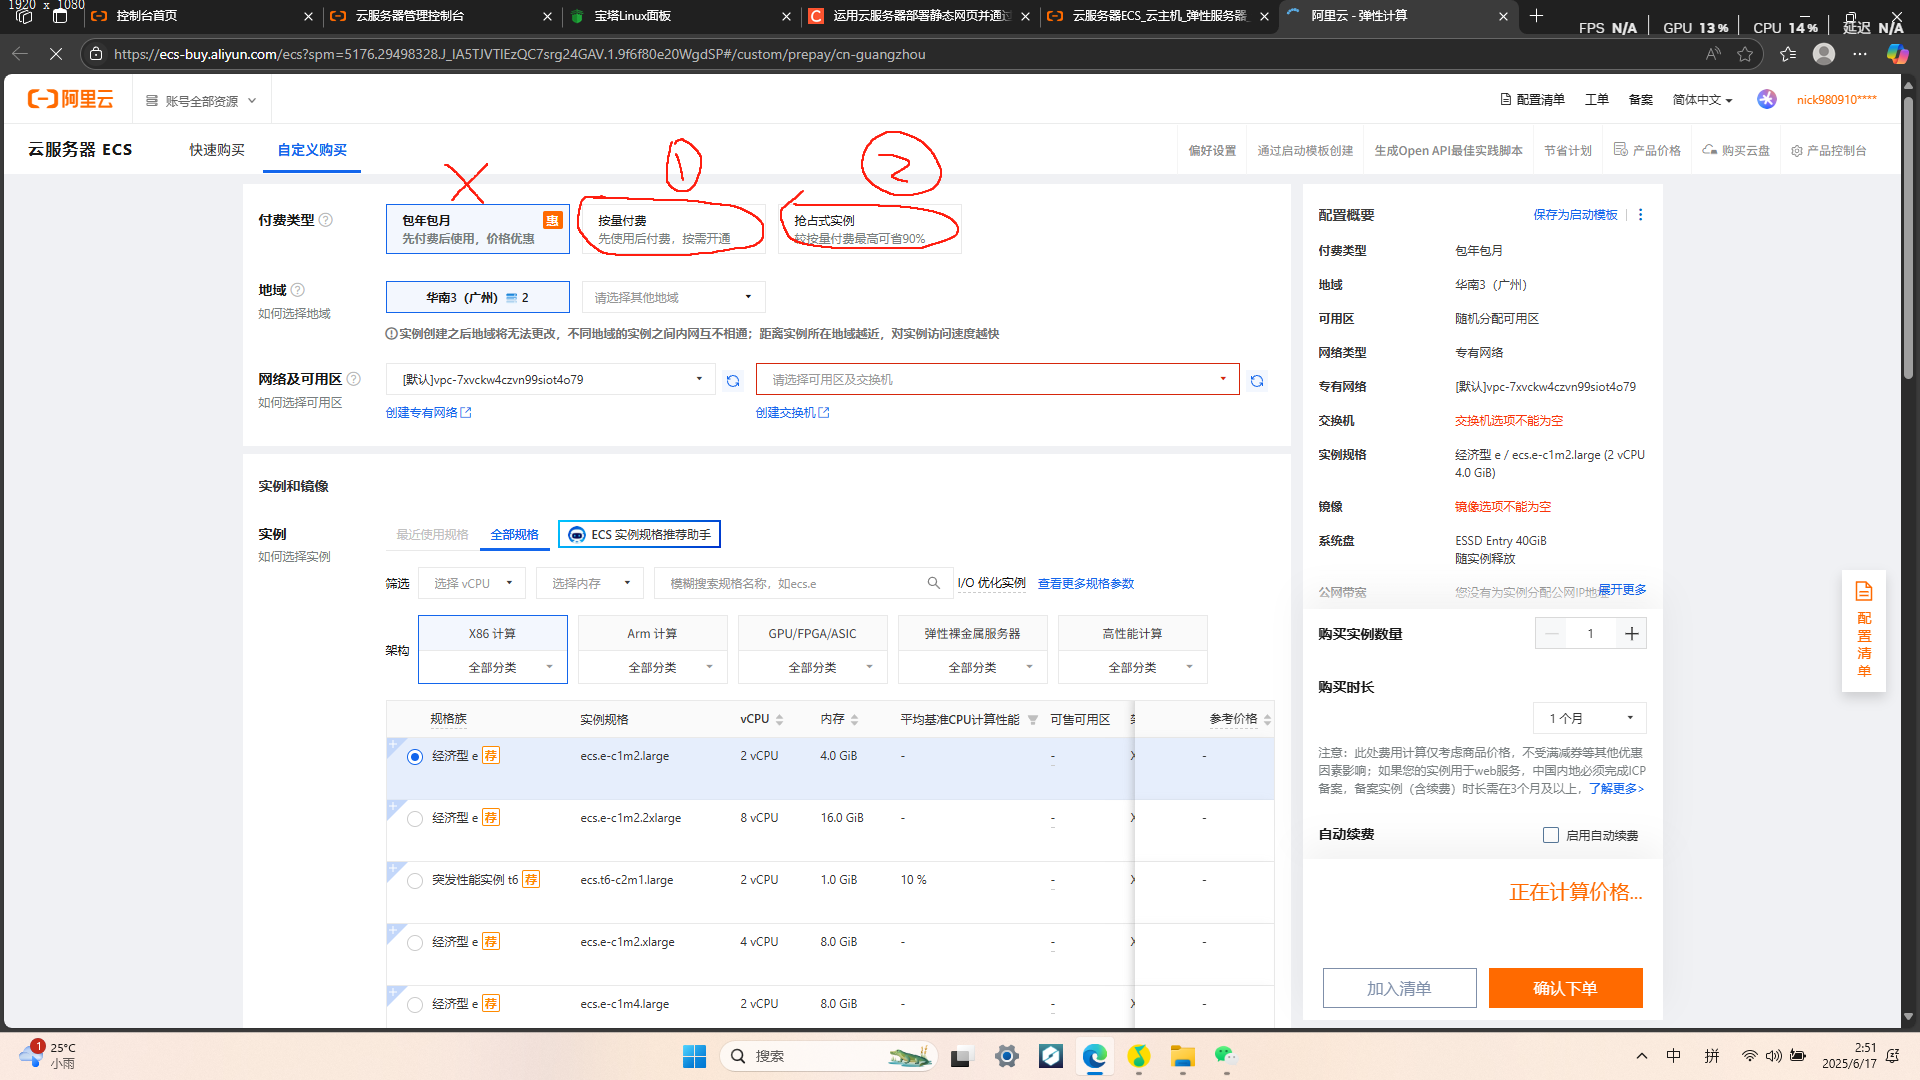Click the browser reload stop button
1920x1080 pixels.
point(56,54)
